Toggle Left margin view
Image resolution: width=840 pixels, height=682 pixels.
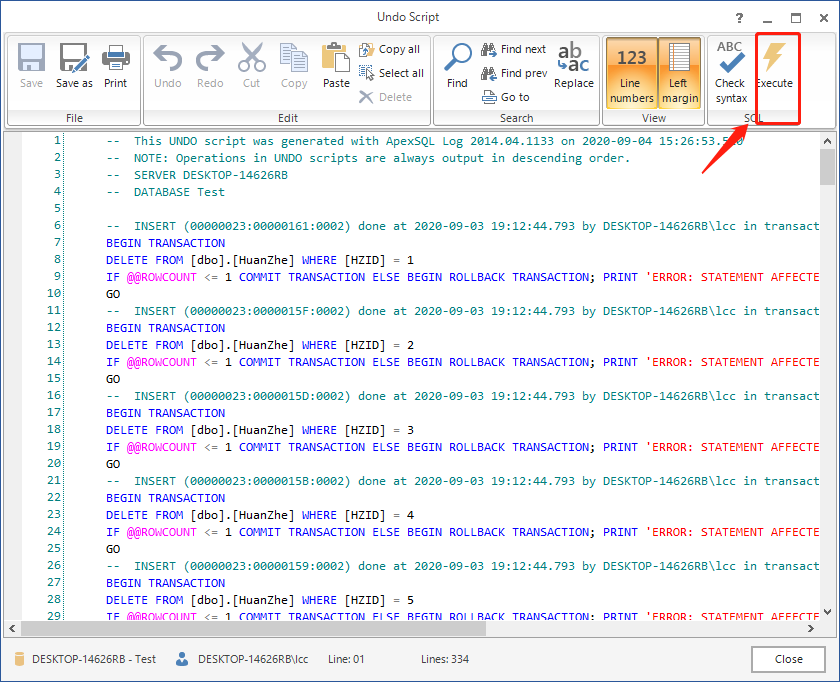pyautogui.click(x=679, y=73)
